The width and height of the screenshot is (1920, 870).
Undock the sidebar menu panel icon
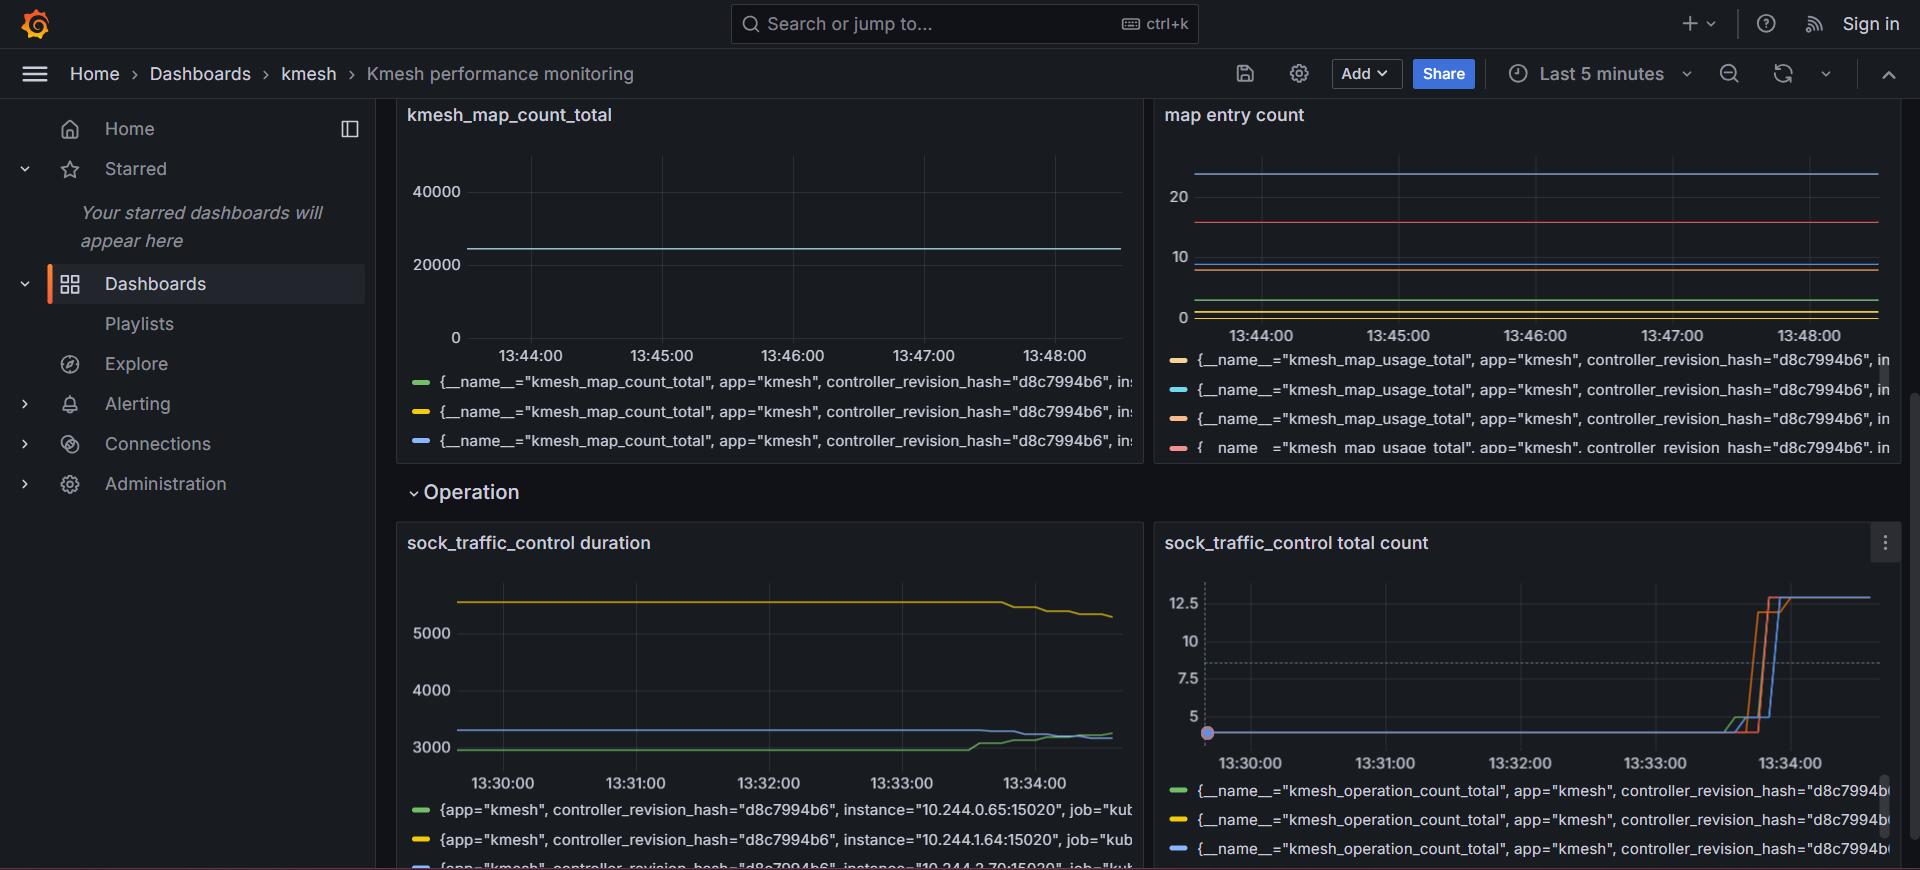349,129
